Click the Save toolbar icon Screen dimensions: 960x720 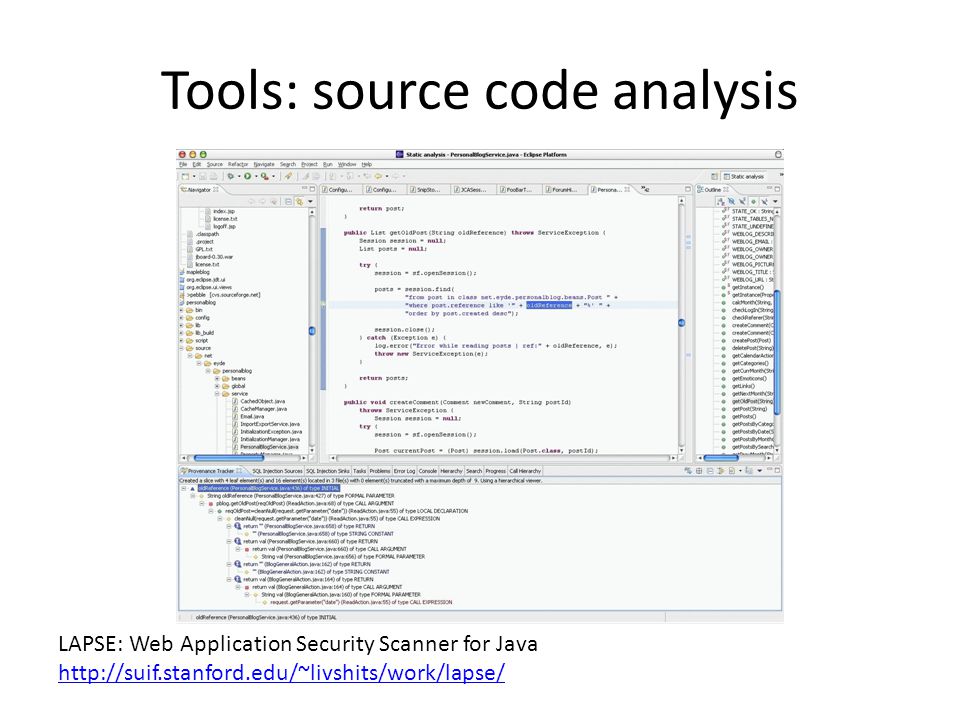pos(203,176)
